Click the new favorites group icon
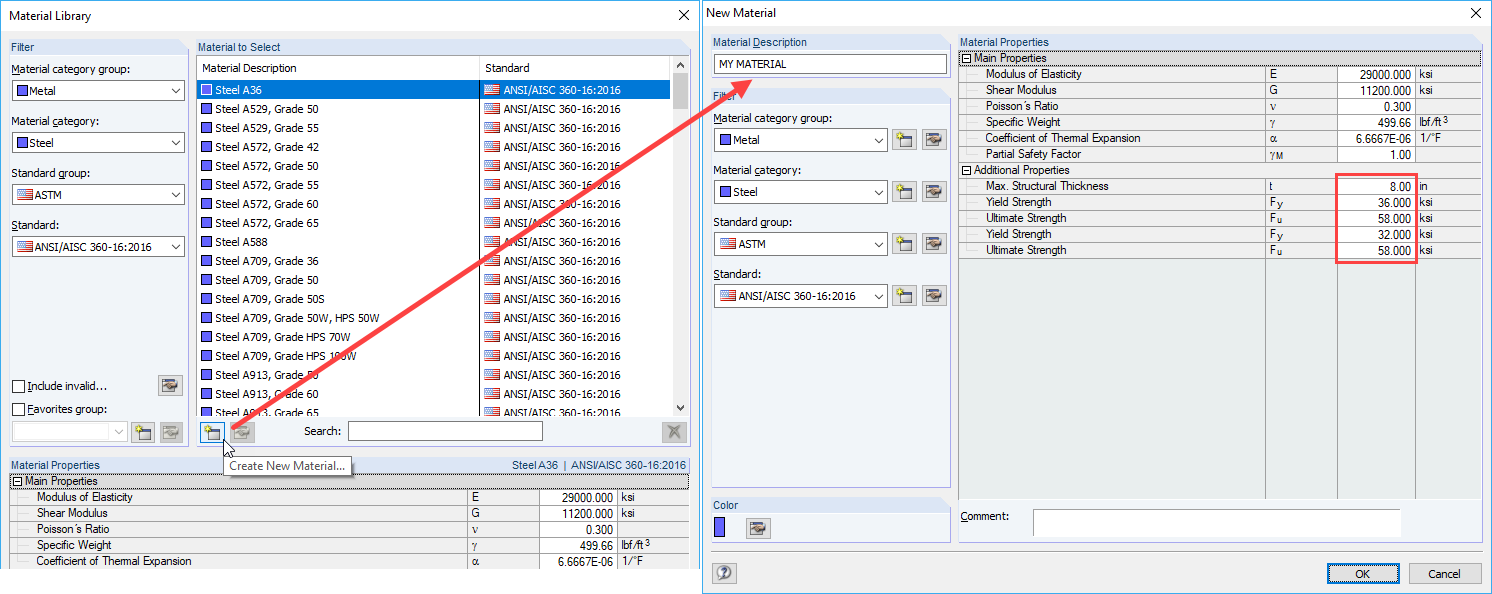The height and width of the screenshot is (594, 1492). point(143,432)
